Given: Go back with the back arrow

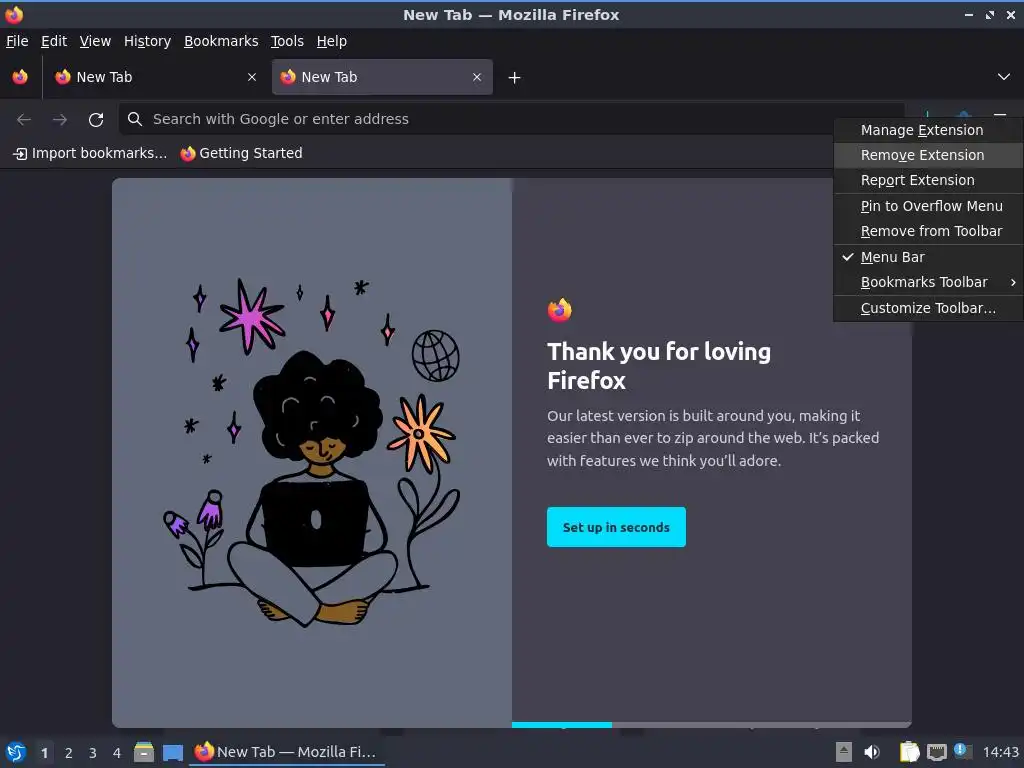Looking at the screenshot, I should click(x=24, y=120).
